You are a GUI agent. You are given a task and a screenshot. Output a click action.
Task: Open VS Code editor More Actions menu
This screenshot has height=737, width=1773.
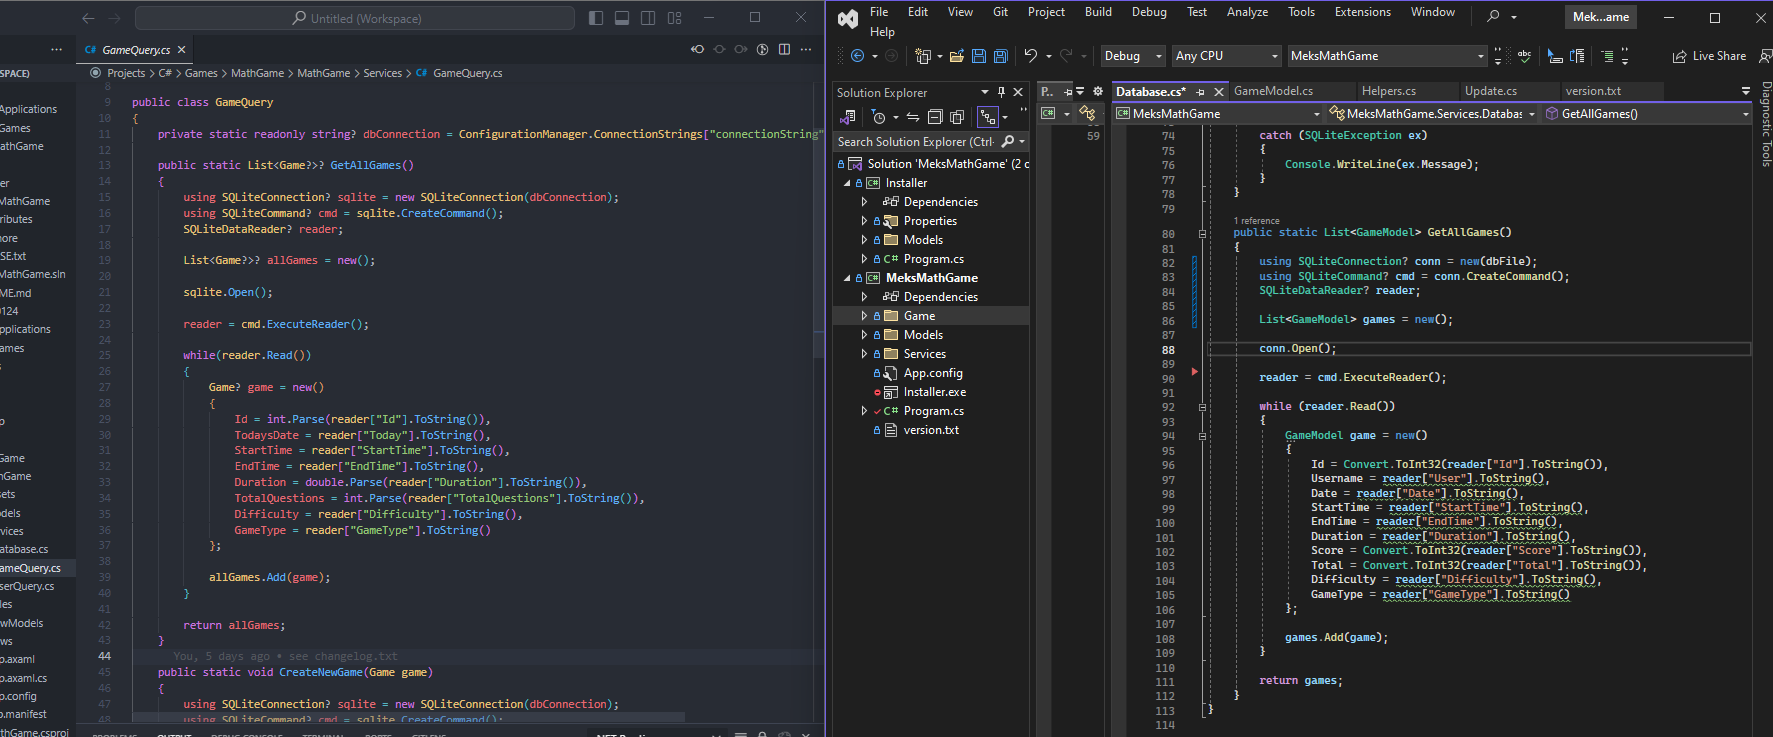point(806,49)
